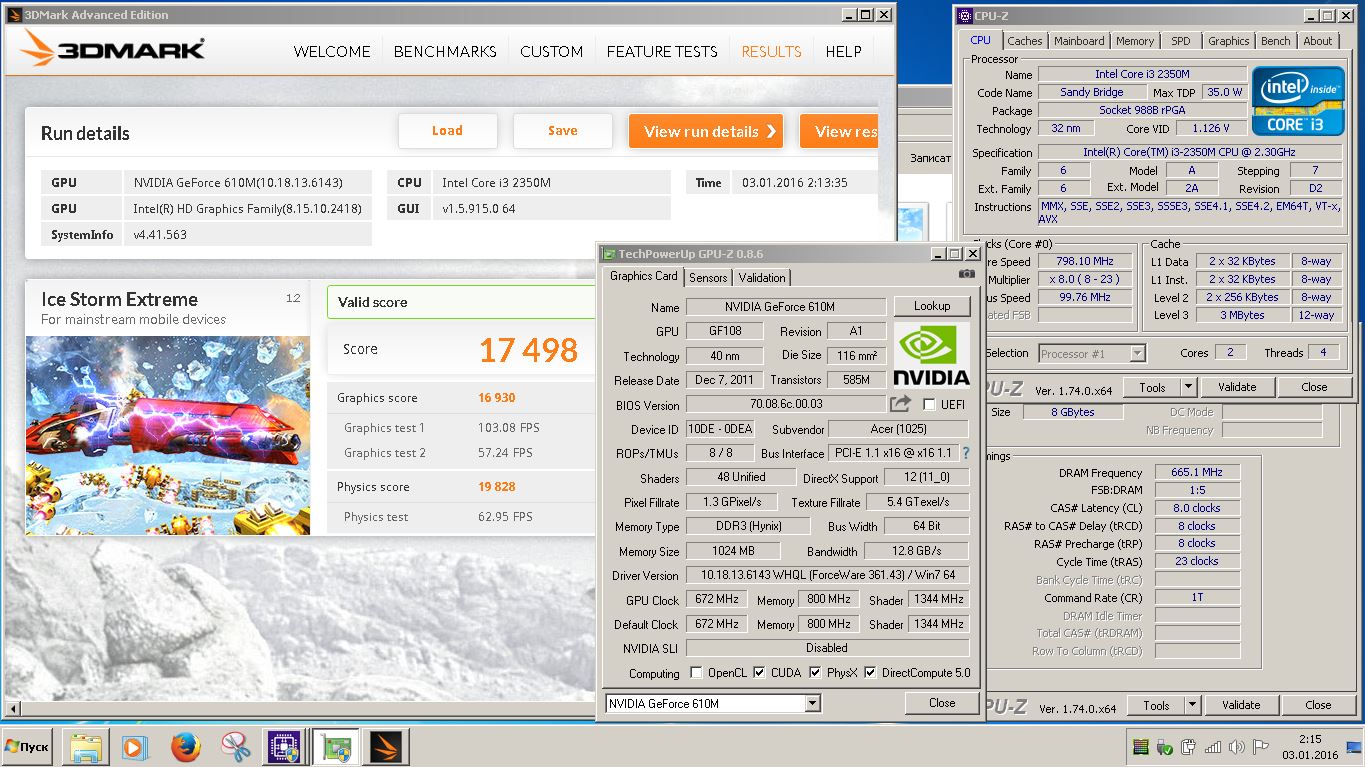Screen dimensions: 1365x767
Task: Open the NVIDIA GeForce 610M GPU selector dropdown
Action: [x=713, y=703]
